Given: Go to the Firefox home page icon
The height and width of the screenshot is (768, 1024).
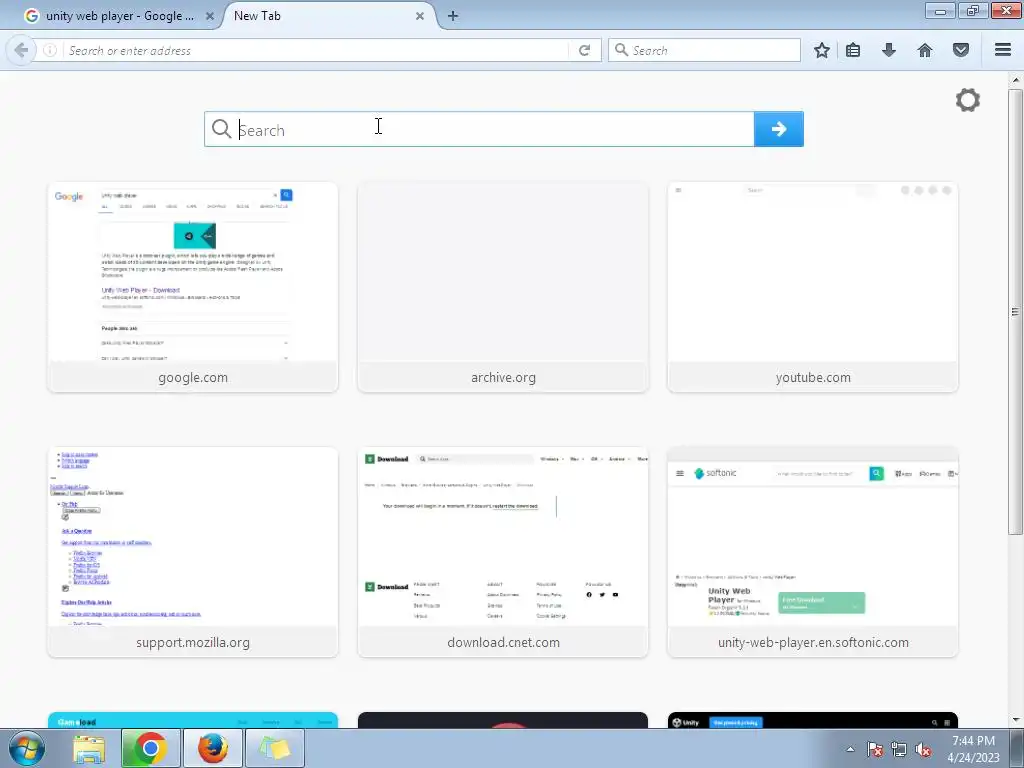Looking at the screenshot, I should pyautogui.click(x=925, y=50).
